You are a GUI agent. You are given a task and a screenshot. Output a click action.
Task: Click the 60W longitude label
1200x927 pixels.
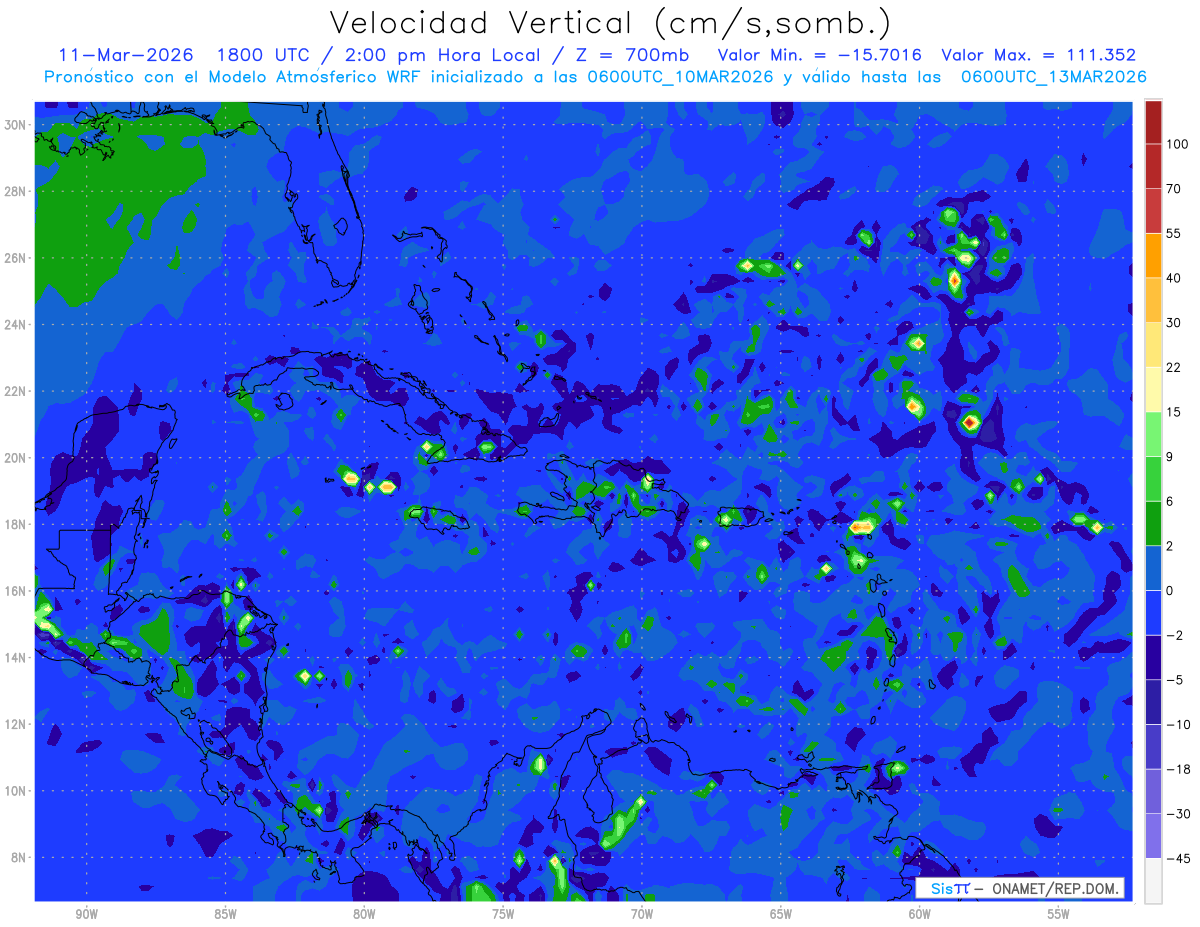(920, 914)
